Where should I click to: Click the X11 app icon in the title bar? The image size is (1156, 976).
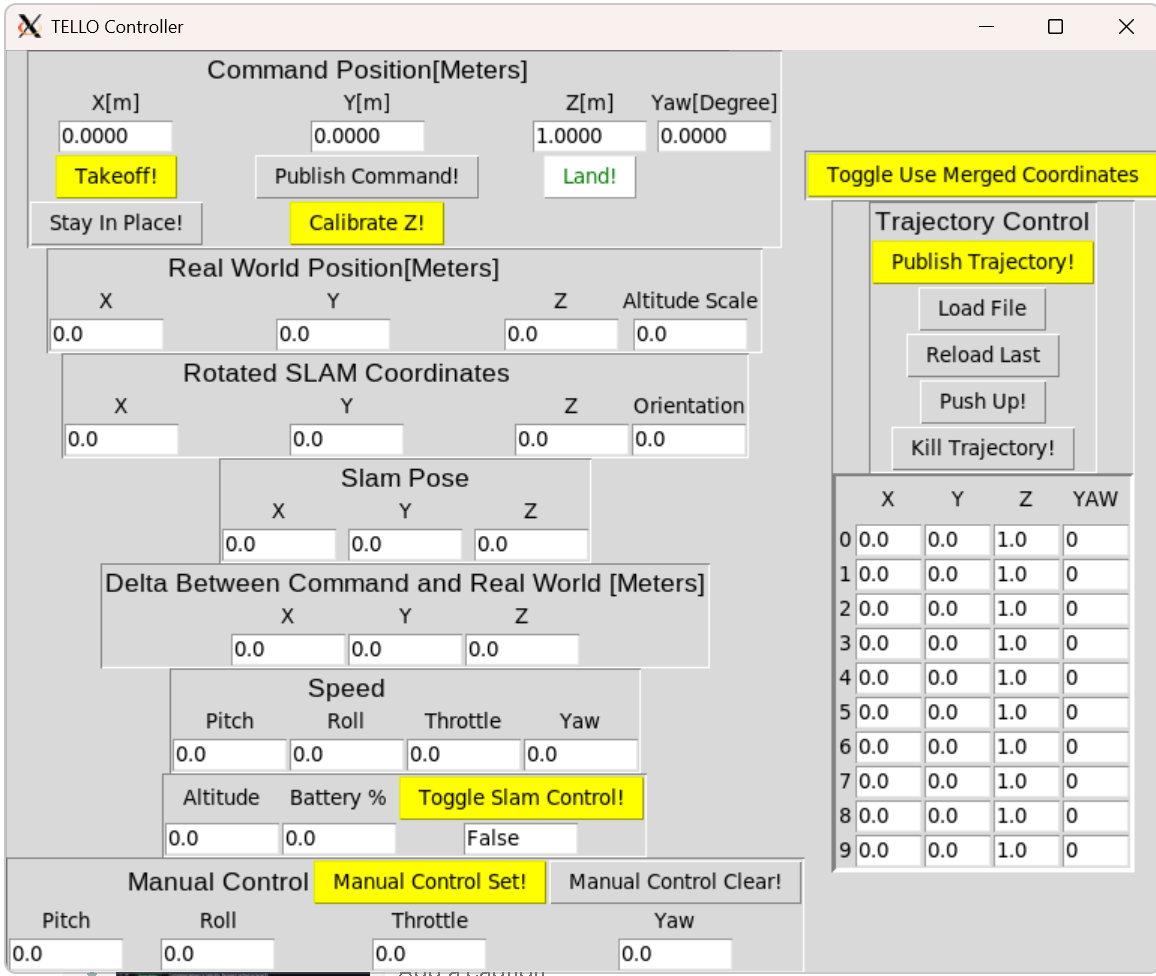(29, 27)
